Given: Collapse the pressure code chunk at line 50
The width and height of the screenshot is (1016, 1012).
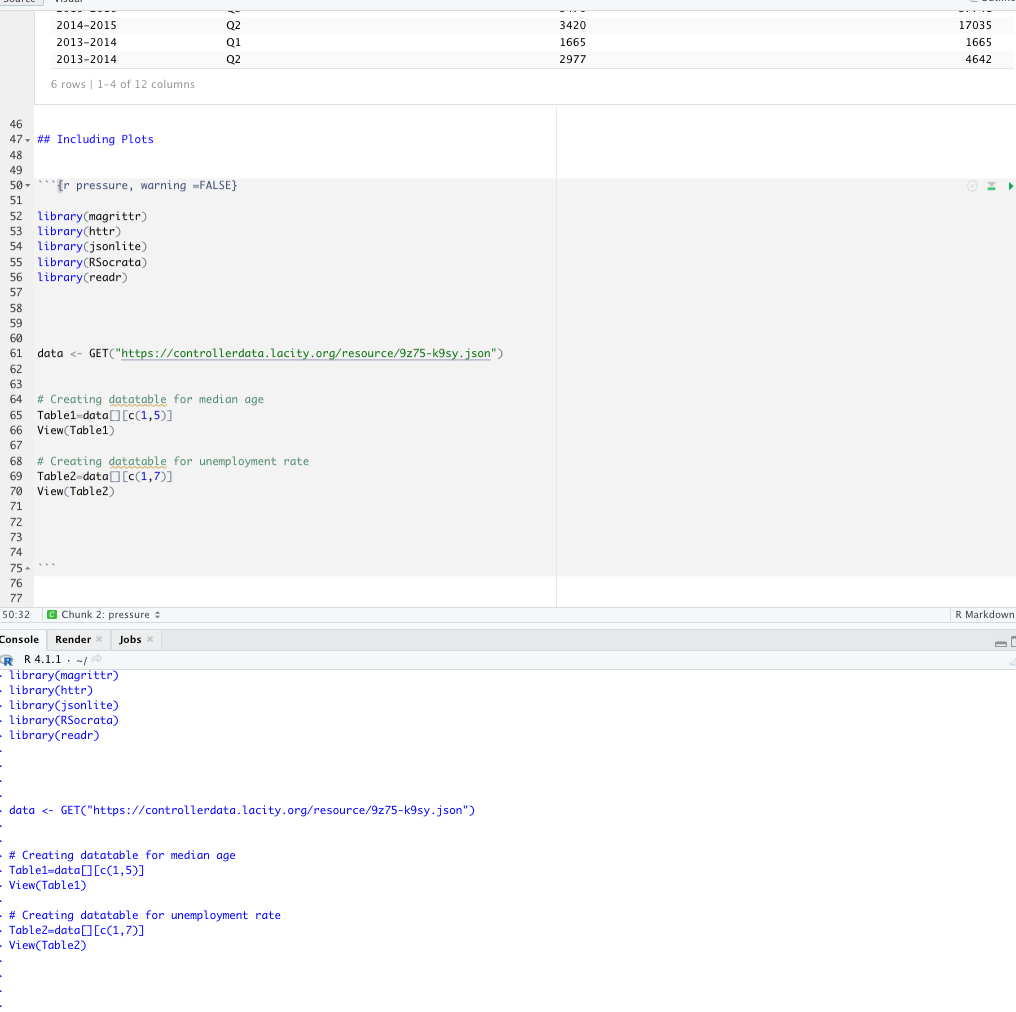Looking at the screenshot, I should [x=28, y=185].
